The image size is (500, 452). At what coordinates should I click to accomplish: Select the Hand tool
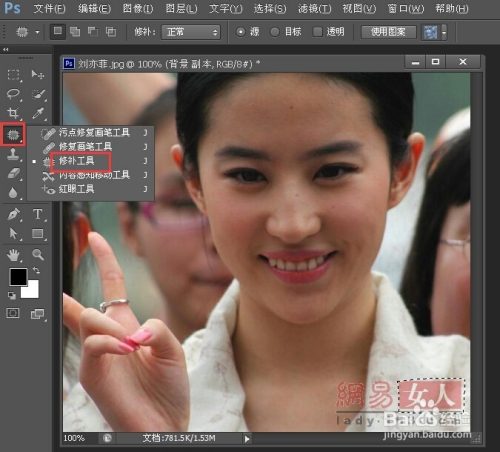coord(13,255)
